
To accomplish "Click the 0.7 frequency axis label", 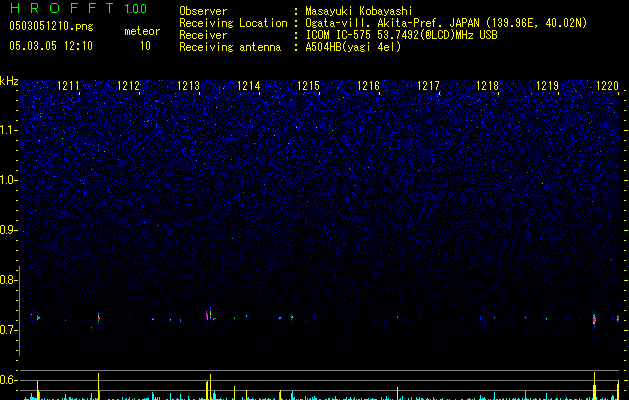I will pos(9,330).
